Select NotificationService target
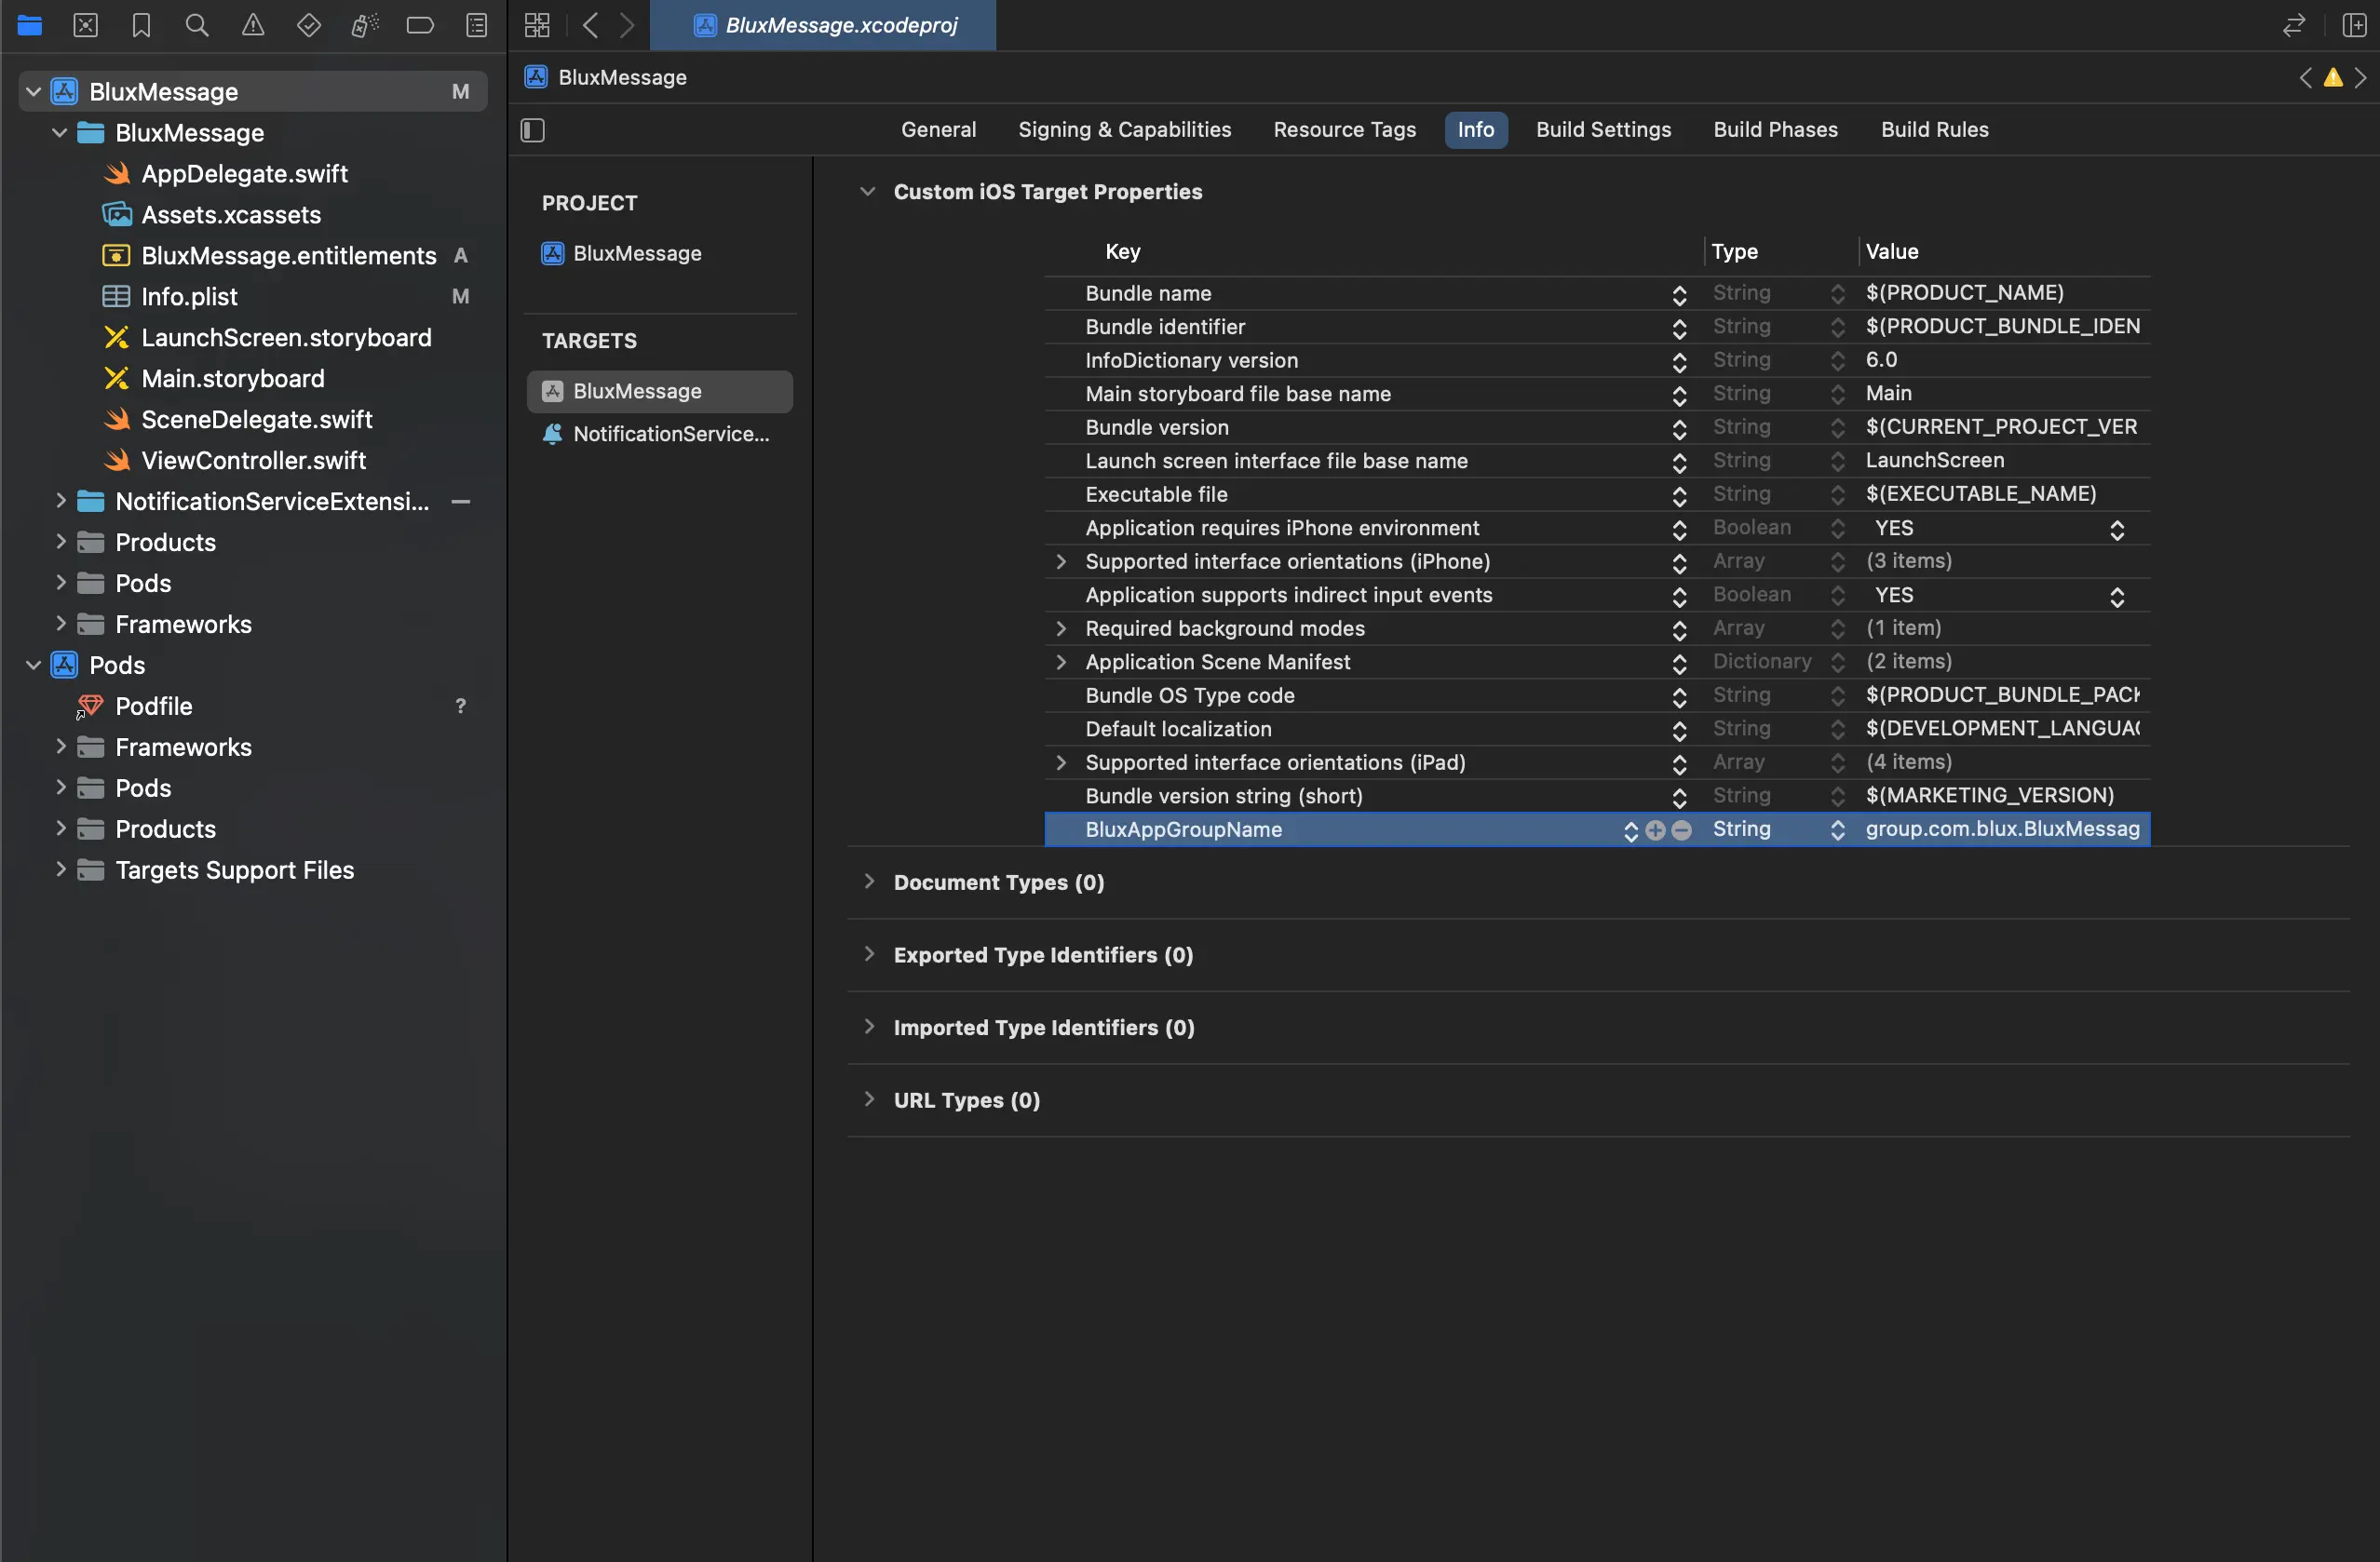The width and height of the screenshot is (2380, 1562). [x=659, y=434]
